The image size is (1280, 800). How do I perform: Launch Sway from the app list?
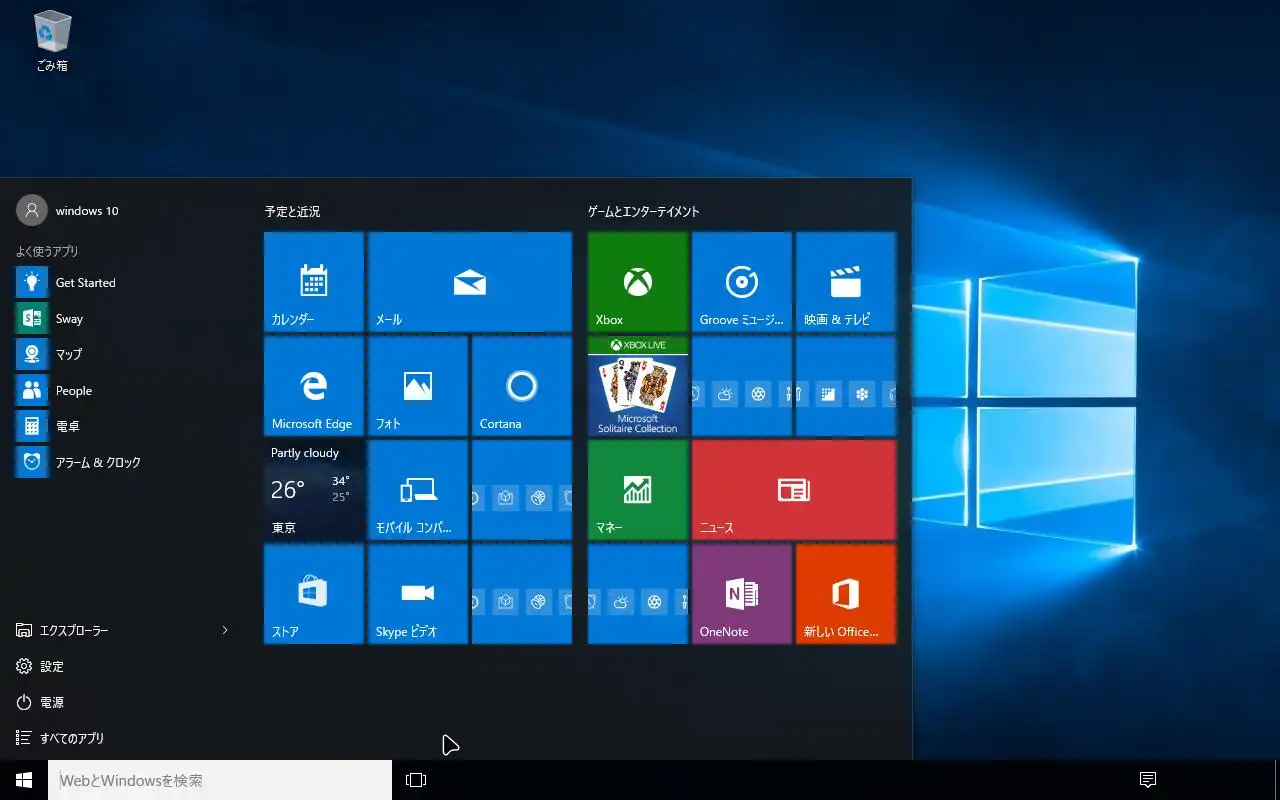(124, 319)
